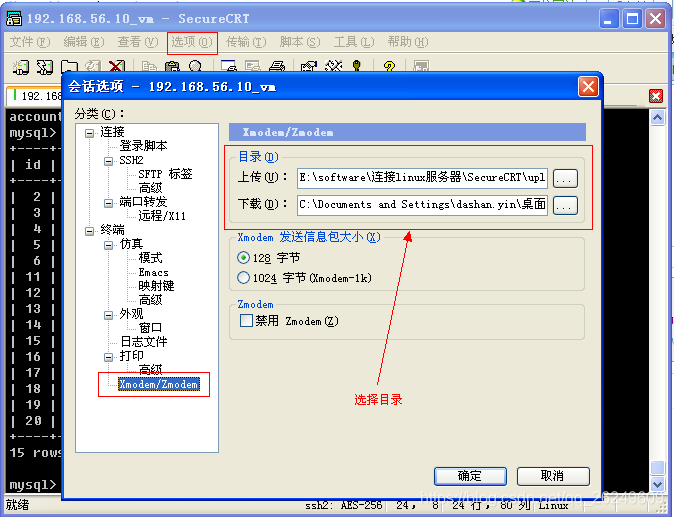Viewport: 674px width, 517px height.
Task: Click the 下载 directory path field
Action: tap(422, 205)
